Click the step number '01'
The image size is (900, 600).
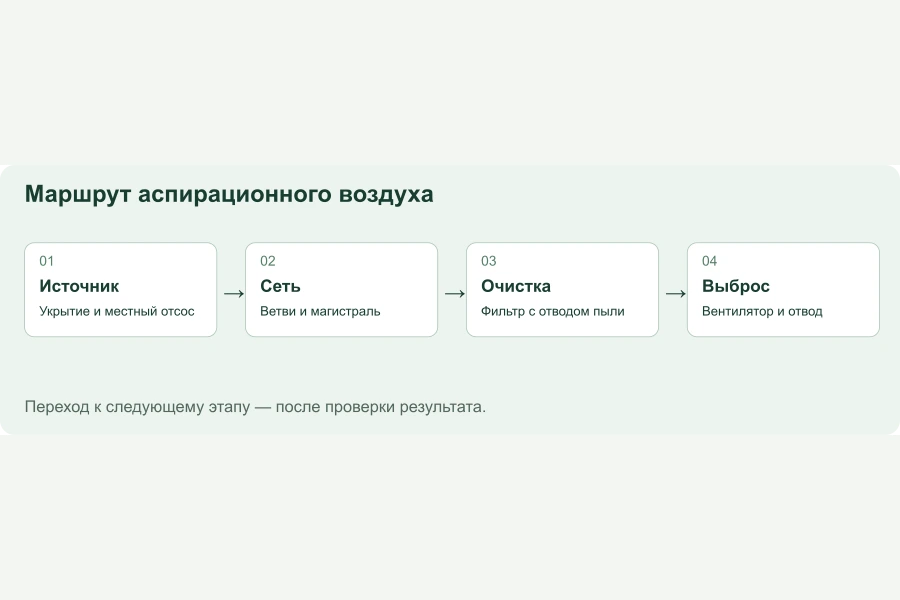[46, 261]
